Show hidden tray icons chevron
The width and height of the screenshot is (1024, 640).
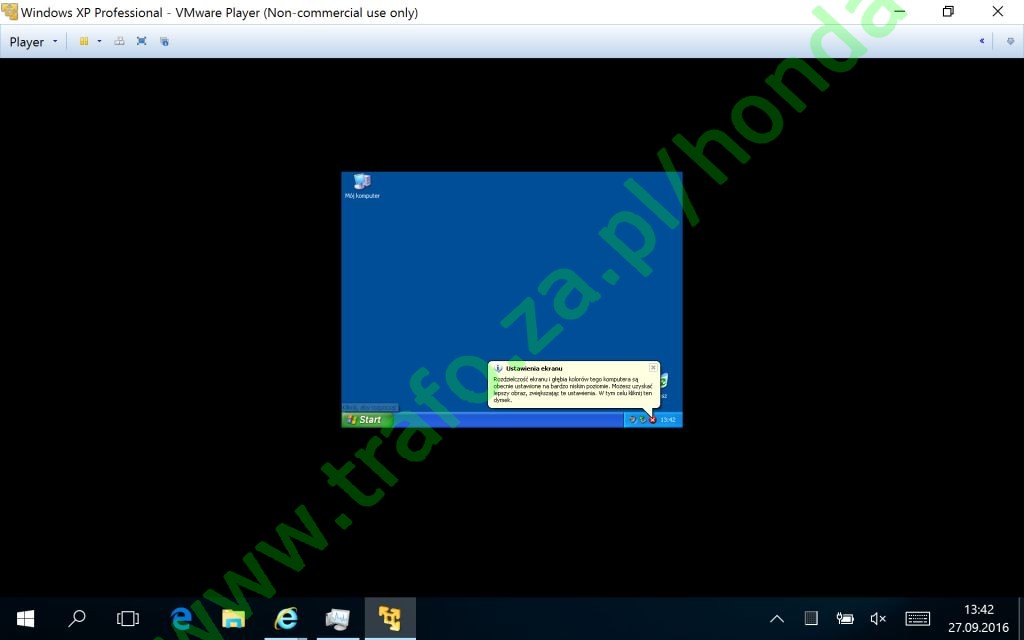[x=777, y=618]
